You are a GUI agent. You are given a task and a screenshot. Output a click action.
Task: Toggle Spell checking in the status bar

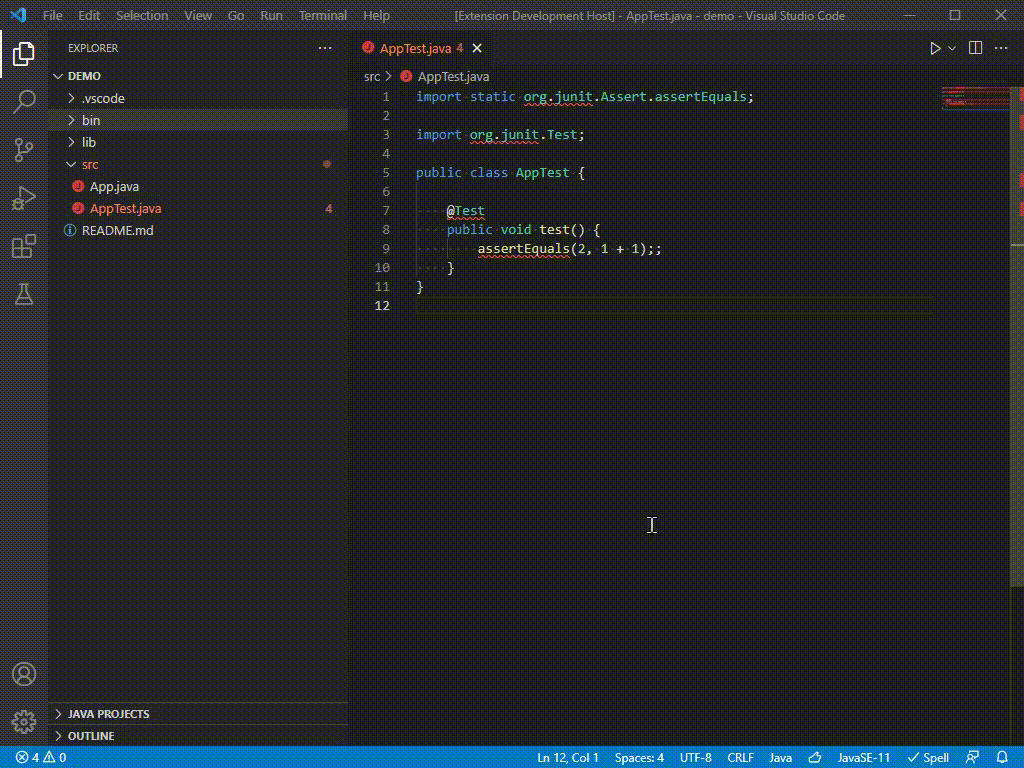928,758
